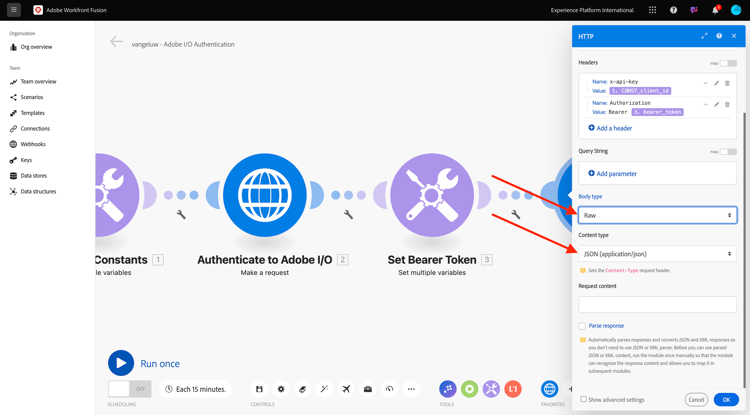Image resolution: width=750 pixels, height=415 pixels.
Task: Delete the Authorization header
Action: click(727, 104)
